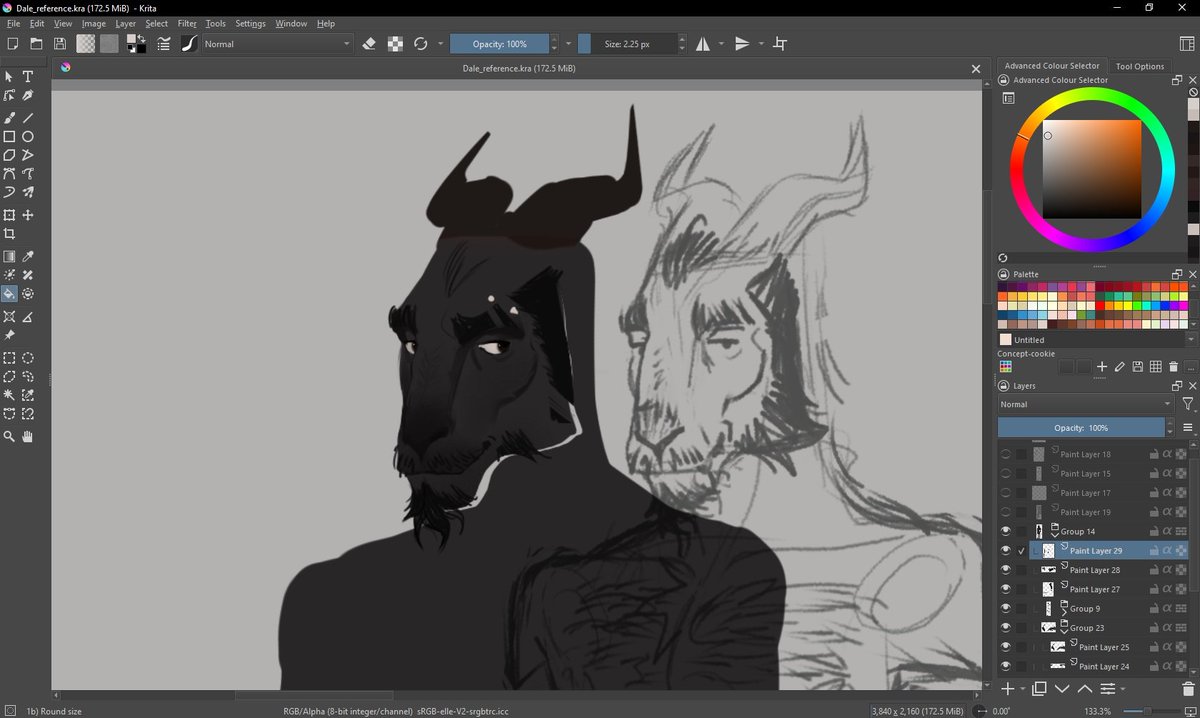Image resolution: width=1200 pixels, height=718 pixels.
Task: Create a new document
Action: coord(12,44)
